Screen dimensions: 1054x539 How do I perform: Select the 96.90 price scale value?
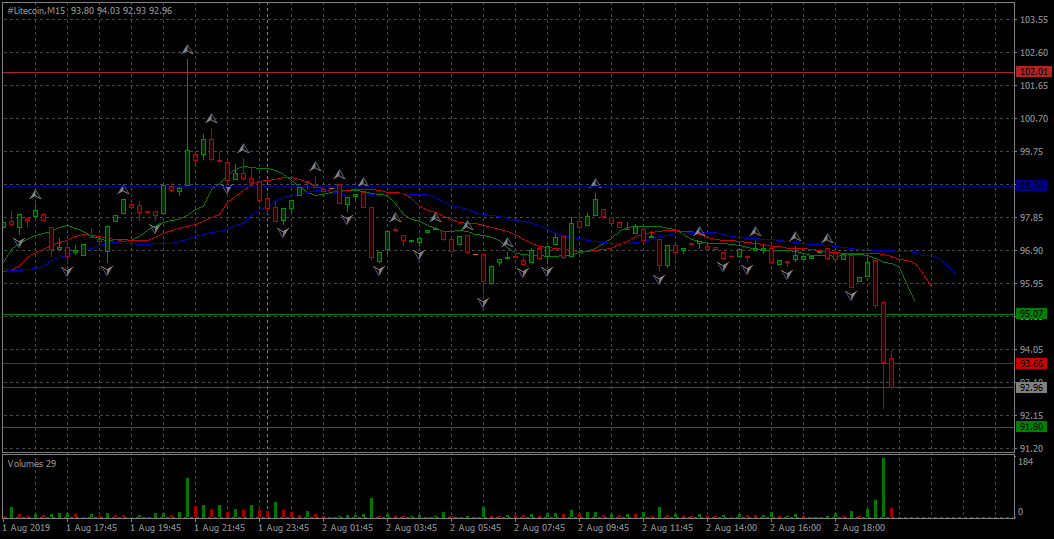click(x=1034, y=251)
